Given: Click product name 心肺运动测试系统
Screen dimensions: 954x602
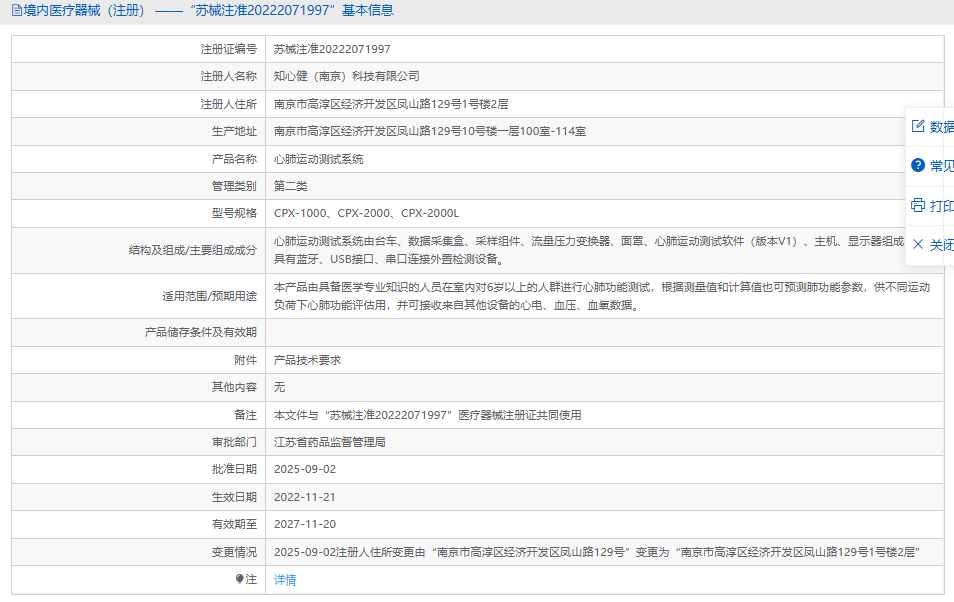Looking at the screenshot, I should (x=319, y=159).
